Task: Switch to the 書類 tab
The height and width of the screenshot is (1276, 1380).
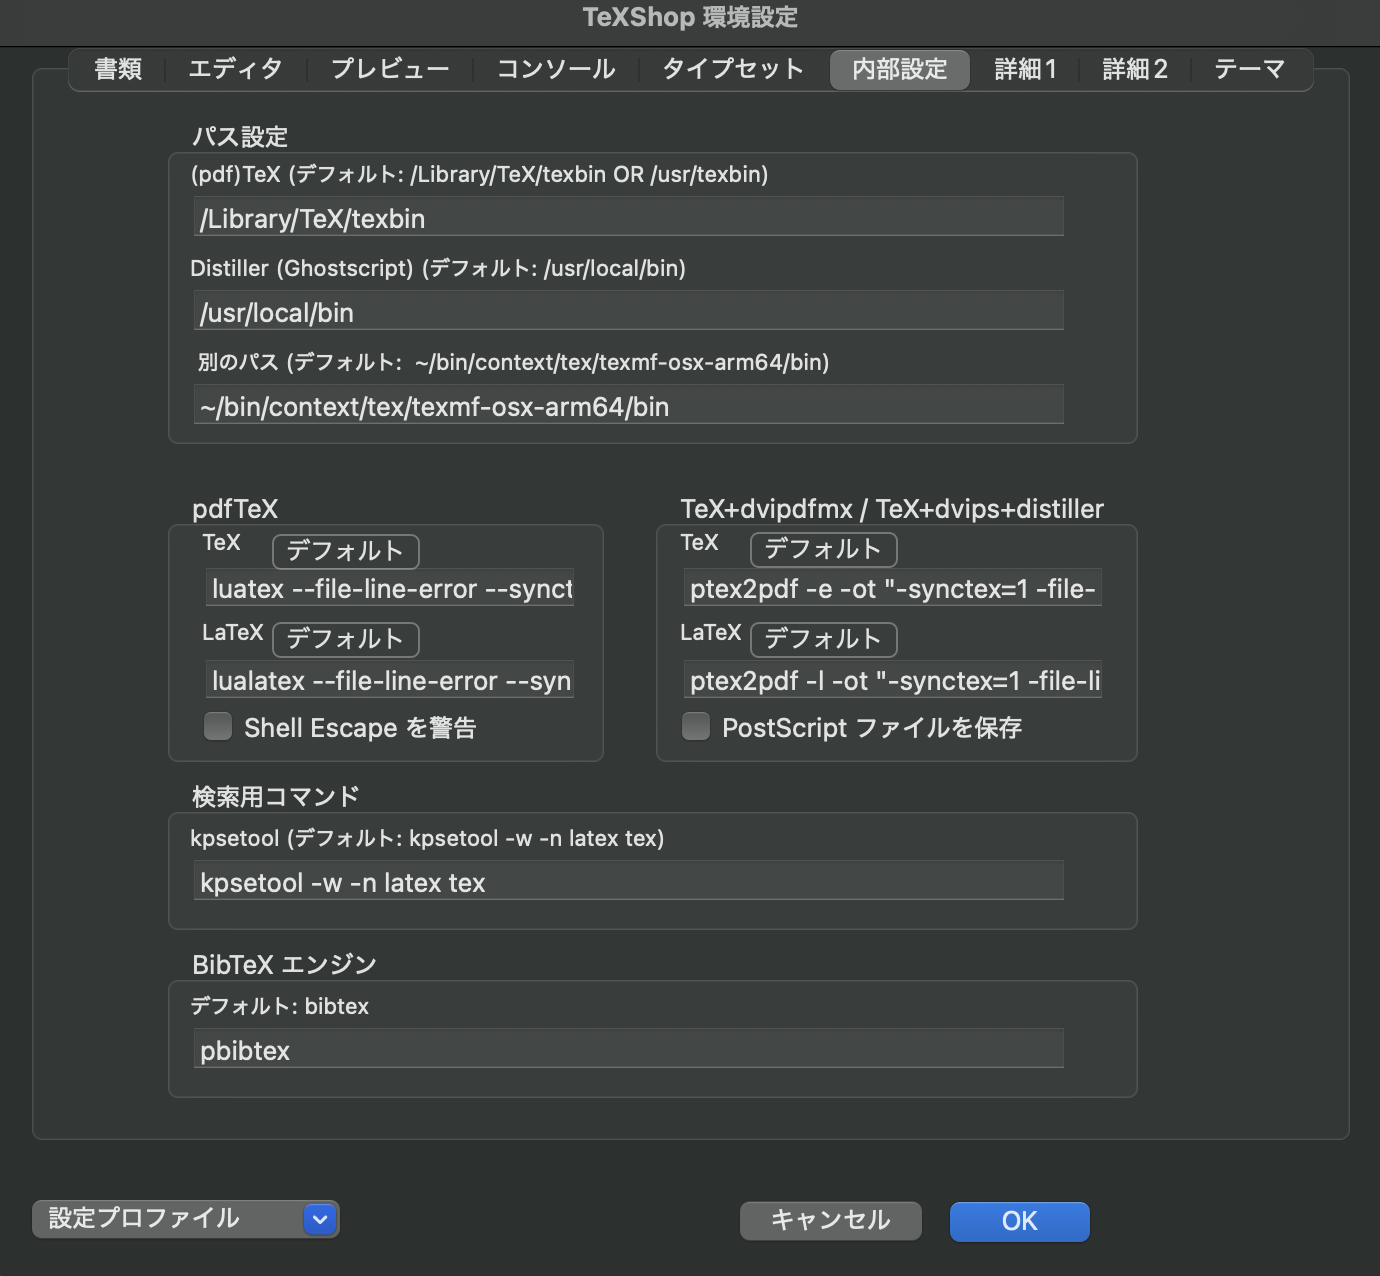Action: coord(118,69)
